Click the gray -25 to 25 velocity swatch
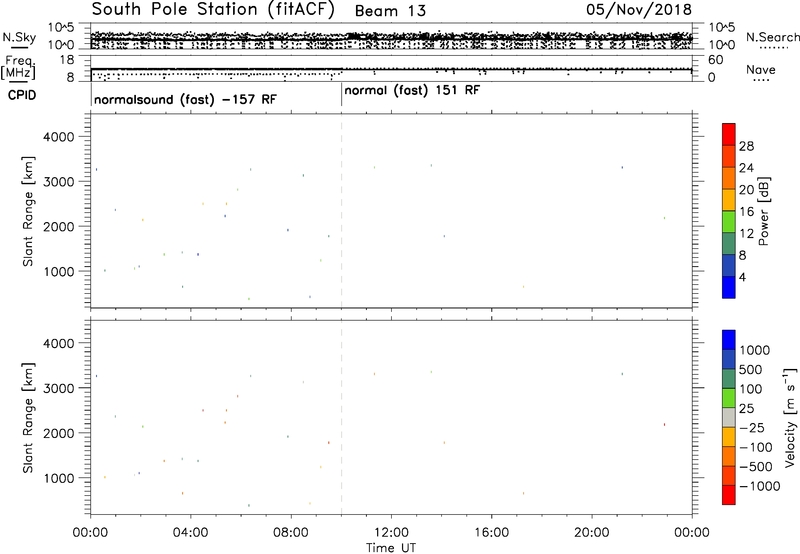This screenshot has width=800, height=554. (729, 418)
